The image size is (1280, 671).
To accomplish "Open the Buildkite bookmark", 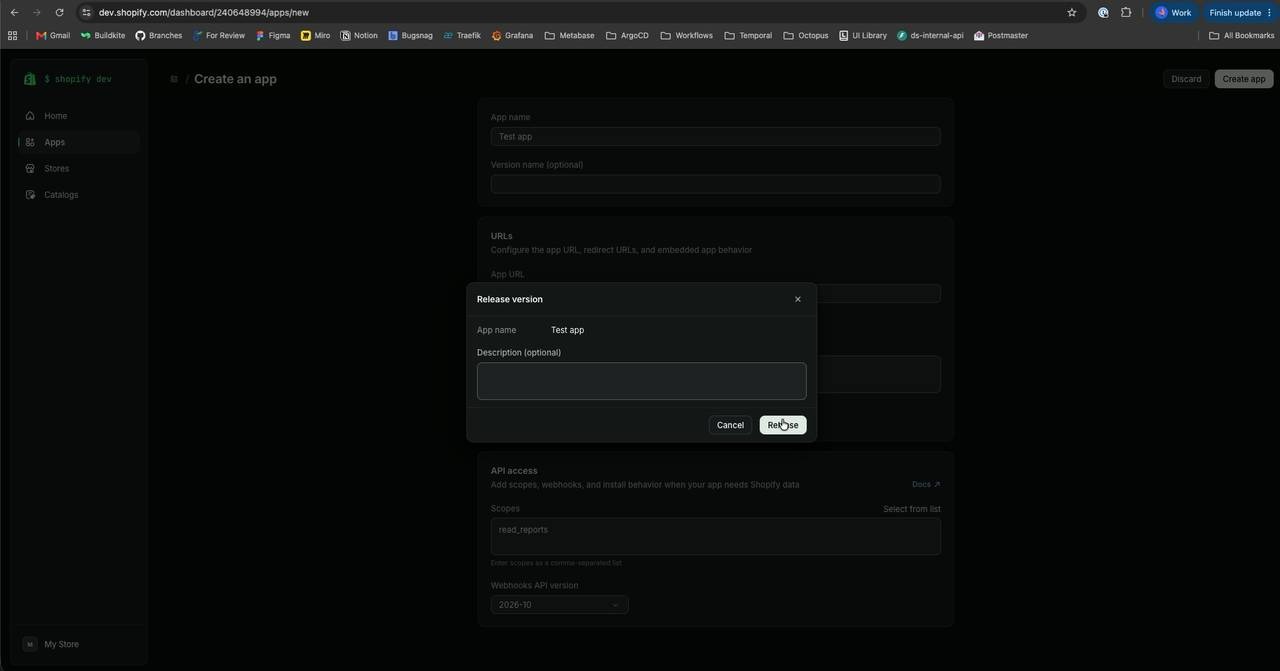I will point(103,36).
